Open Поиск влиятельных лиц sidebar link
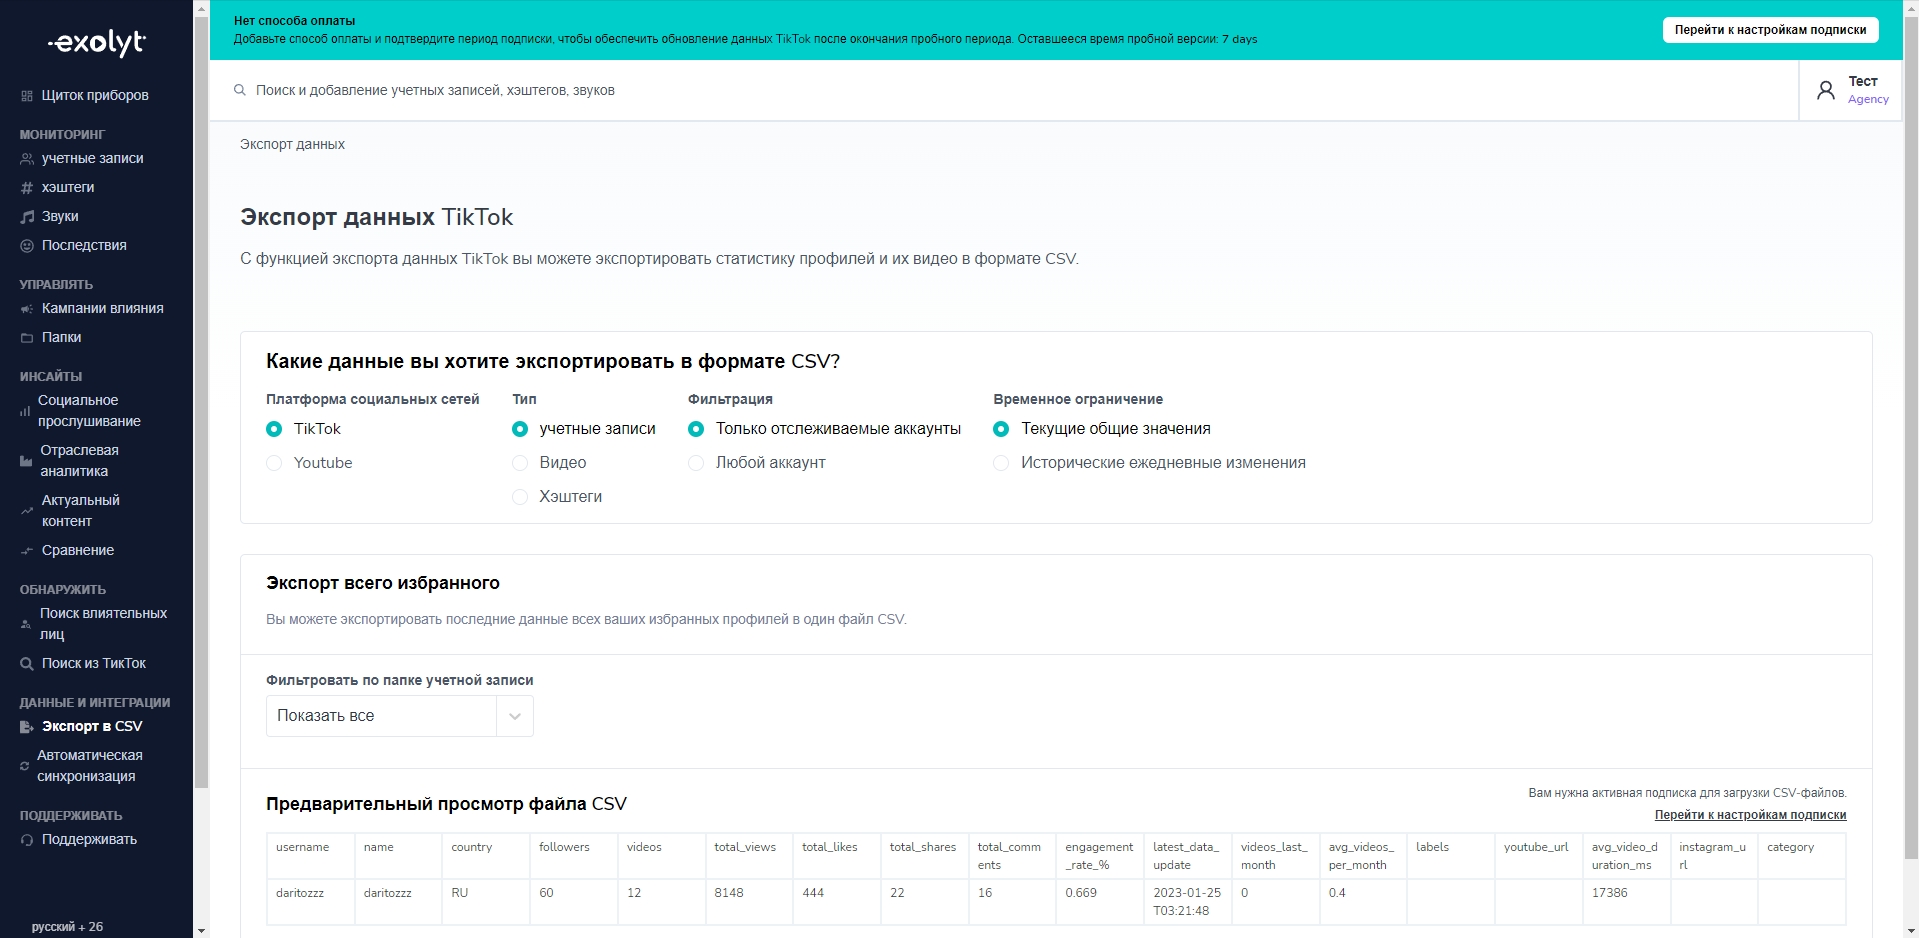This screenshot has width=1919, height=938. click(104, 624)
